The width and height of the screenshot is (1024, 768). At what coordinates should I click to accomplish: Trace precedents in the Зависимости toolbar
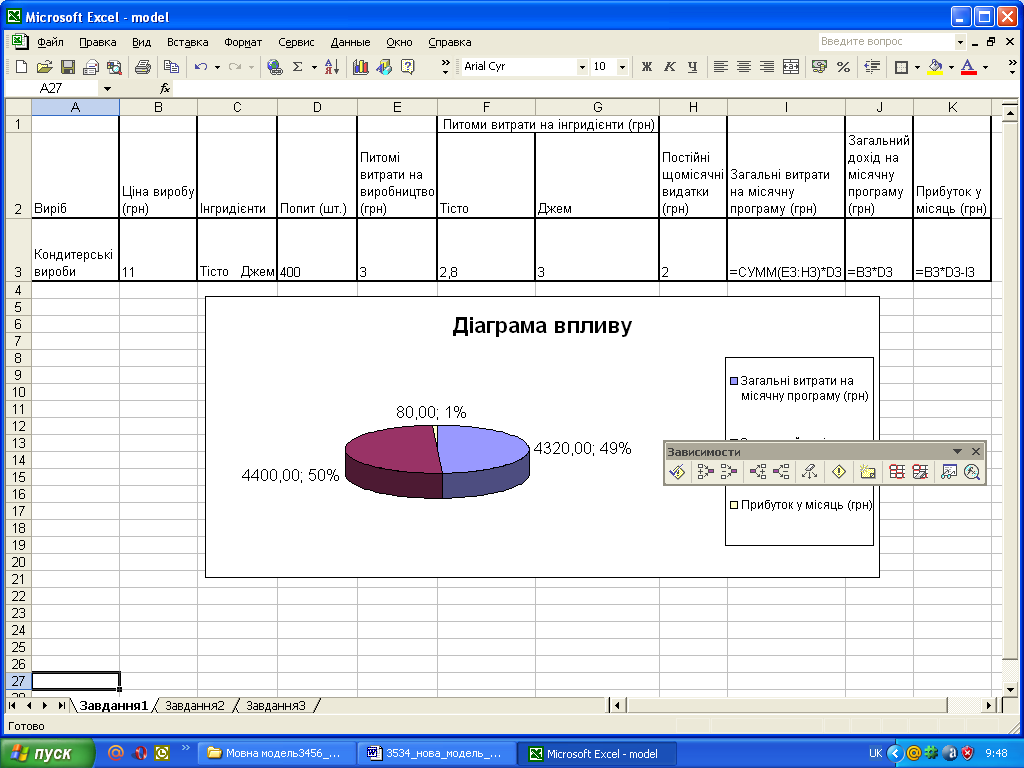[x=705, y=472]
